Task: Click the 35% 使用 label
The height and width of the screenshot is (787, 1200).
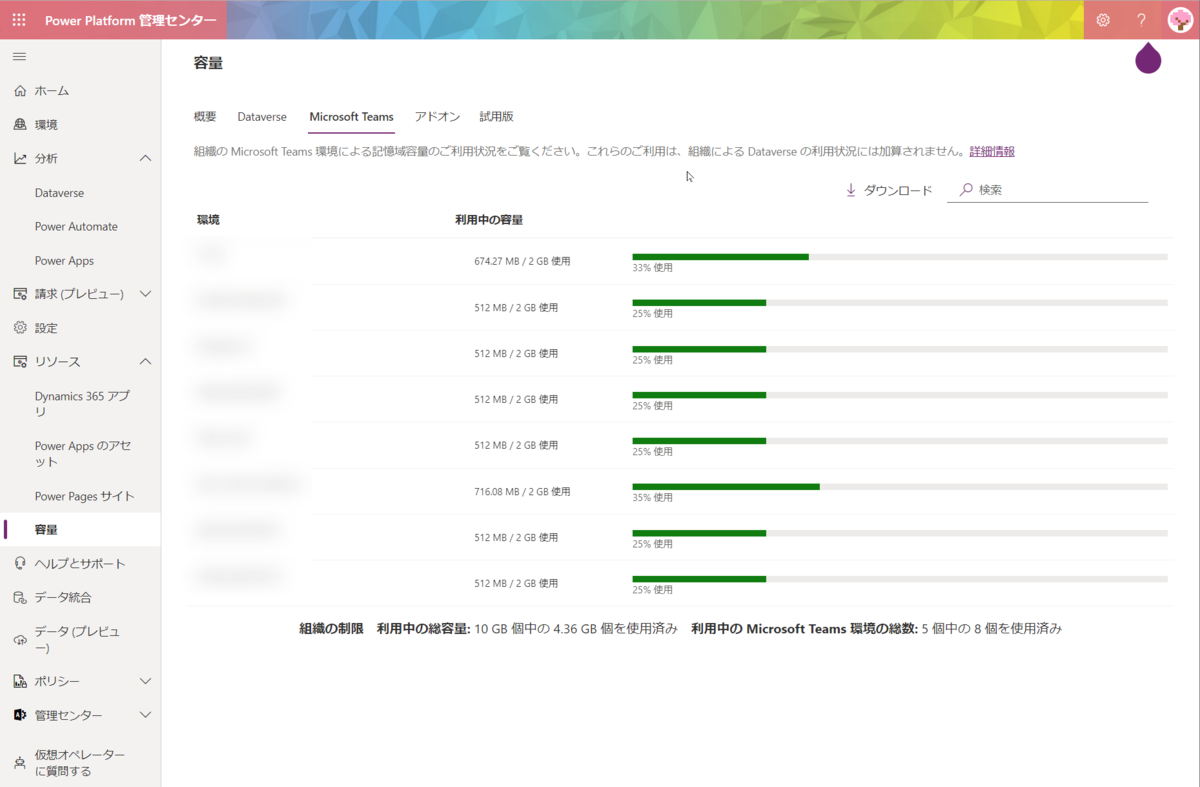Action: pos(652,498)
